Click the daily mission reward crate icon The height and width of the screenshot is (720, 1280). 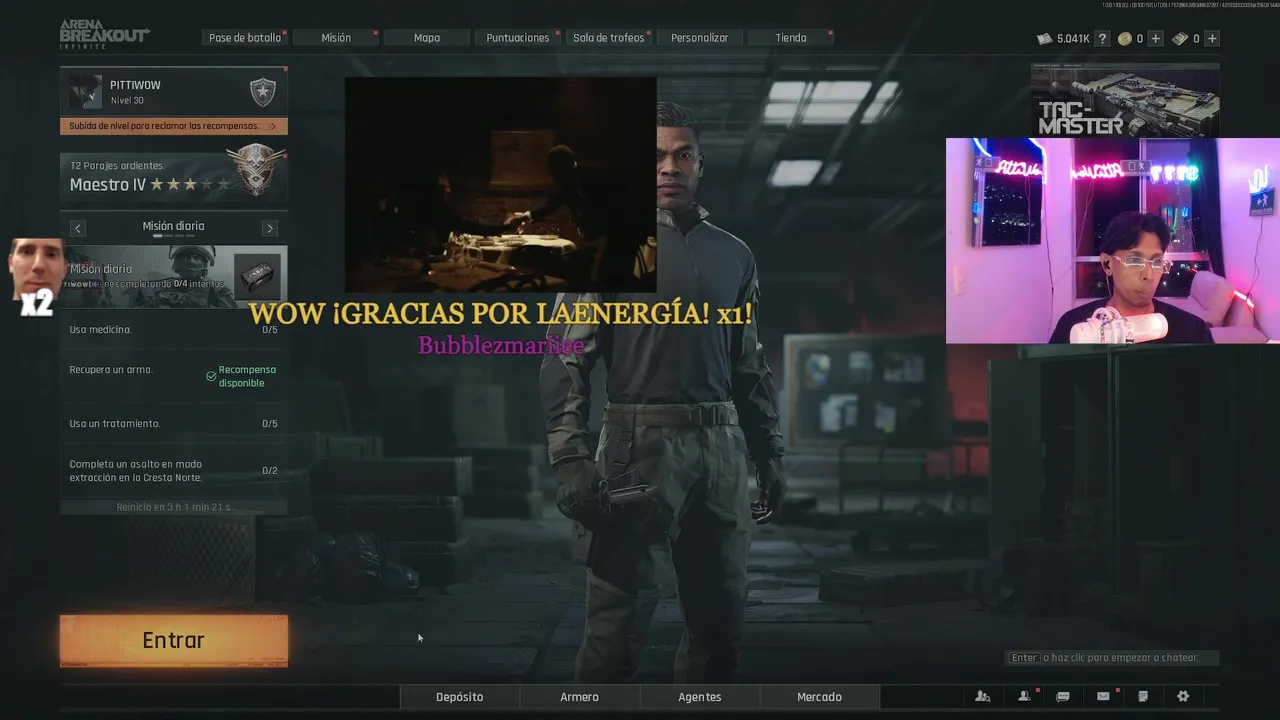pos(256,275)
